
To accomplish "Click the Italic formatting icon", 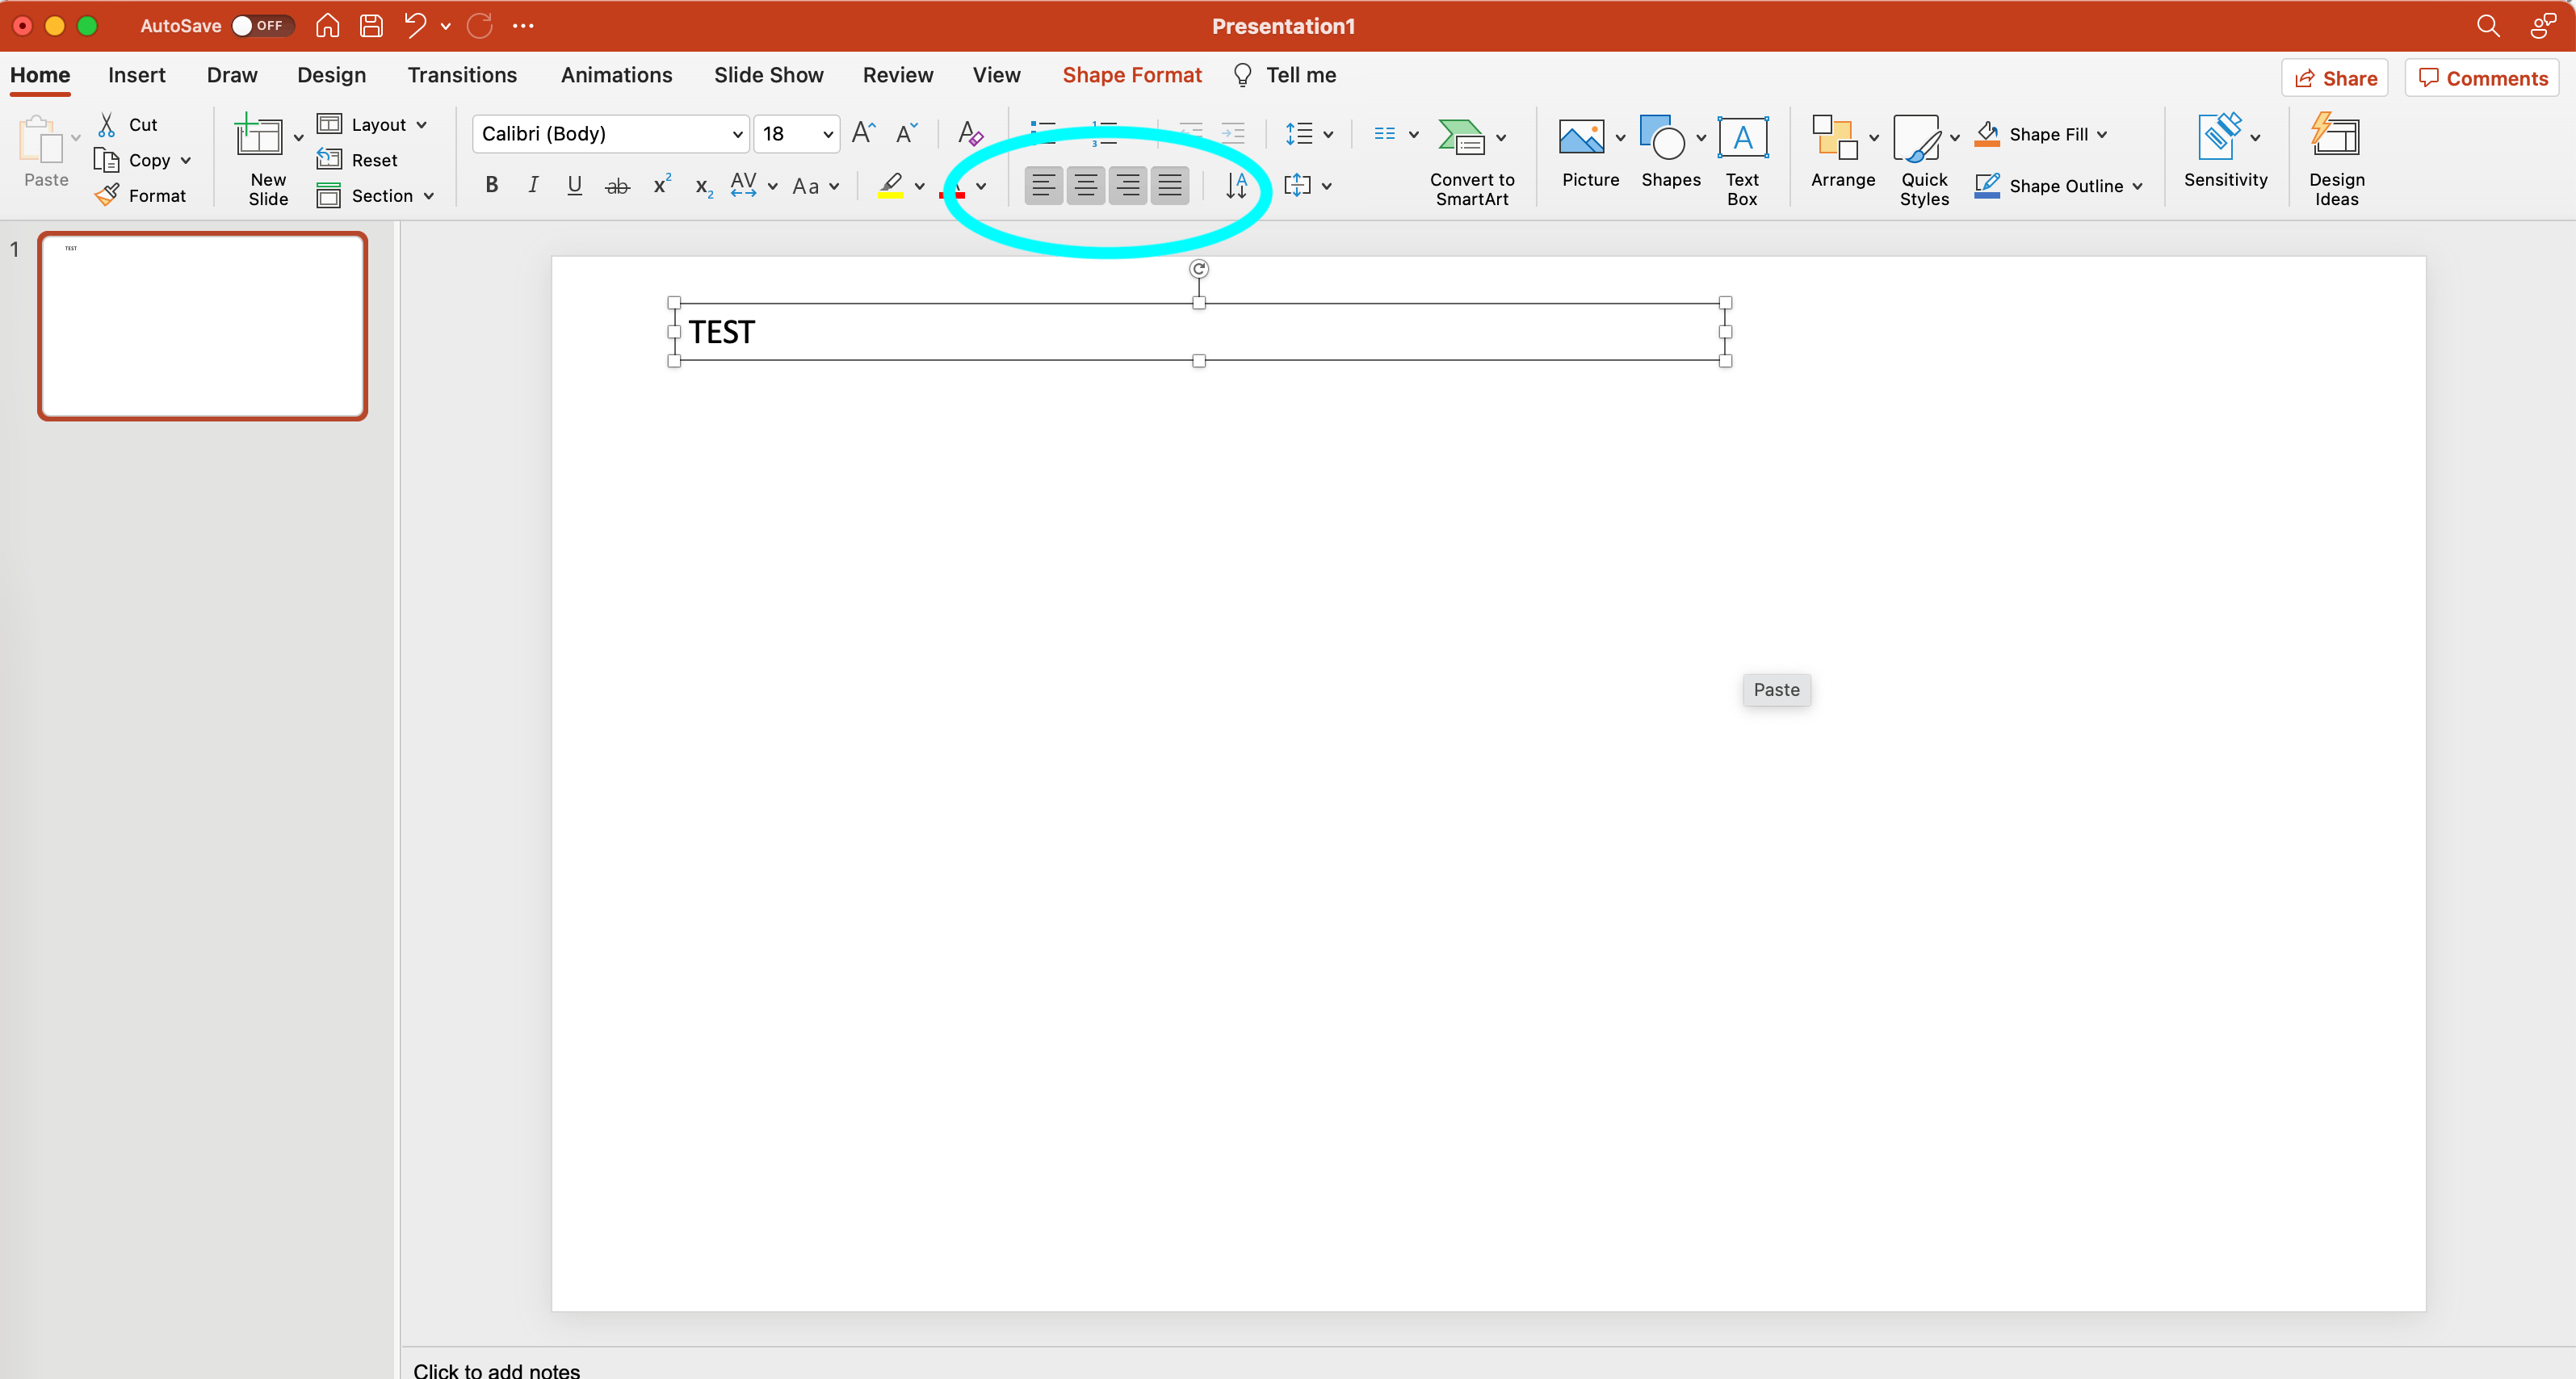I will point(533,185).
